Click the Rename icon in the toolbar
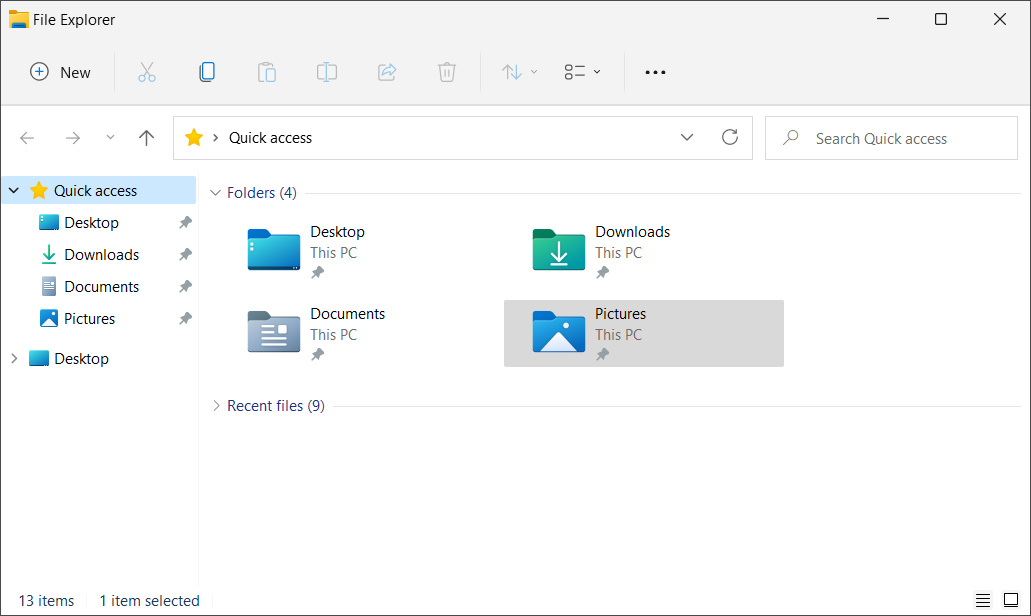 [327, 72]
